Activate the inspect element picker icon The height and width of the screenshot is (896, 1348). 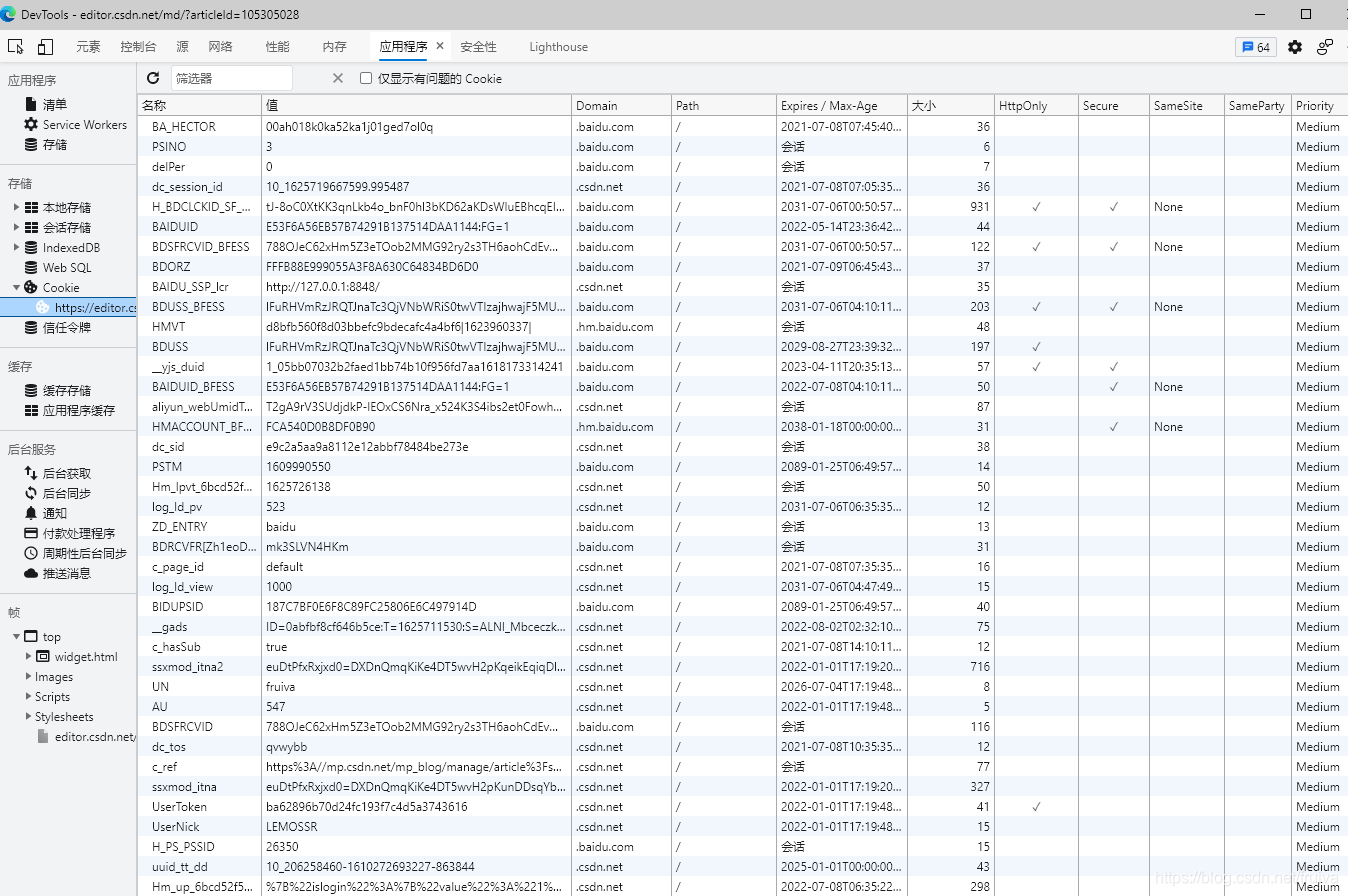point(15,47)
